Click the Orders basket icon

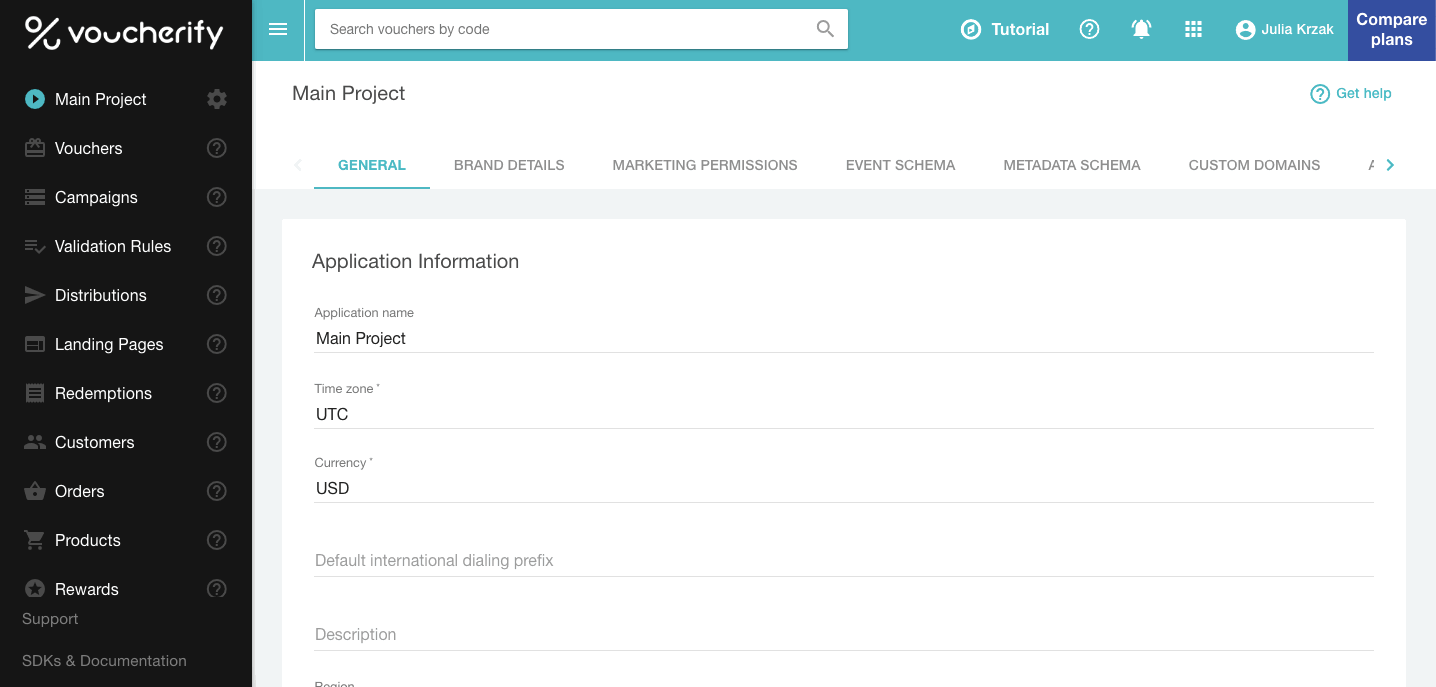point(35,491)
